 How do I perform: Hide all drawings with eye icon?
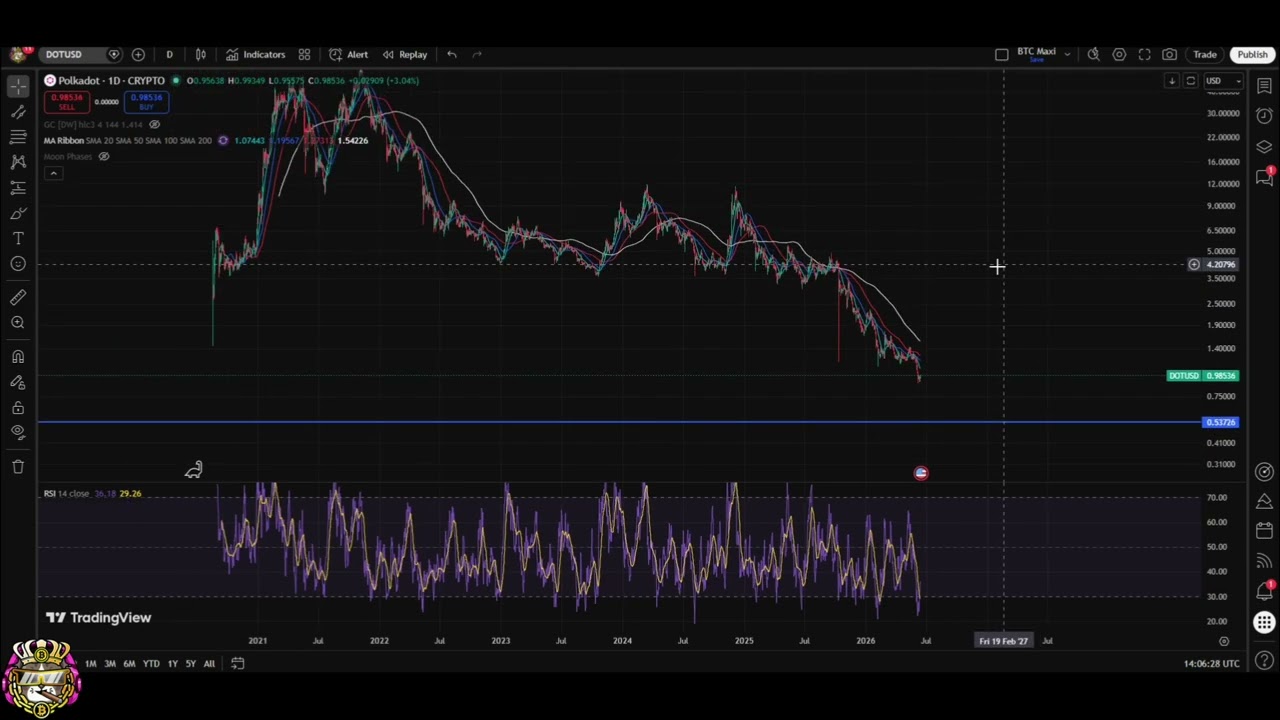pos(18,432)
